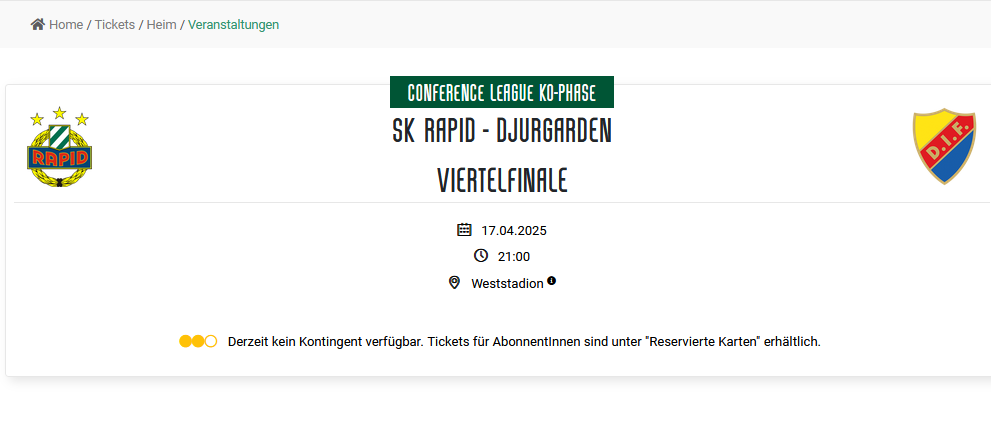Select the Veranstaltungen breadcrumb item
This screenshot has height=429, width=991.
pos(233,24)
